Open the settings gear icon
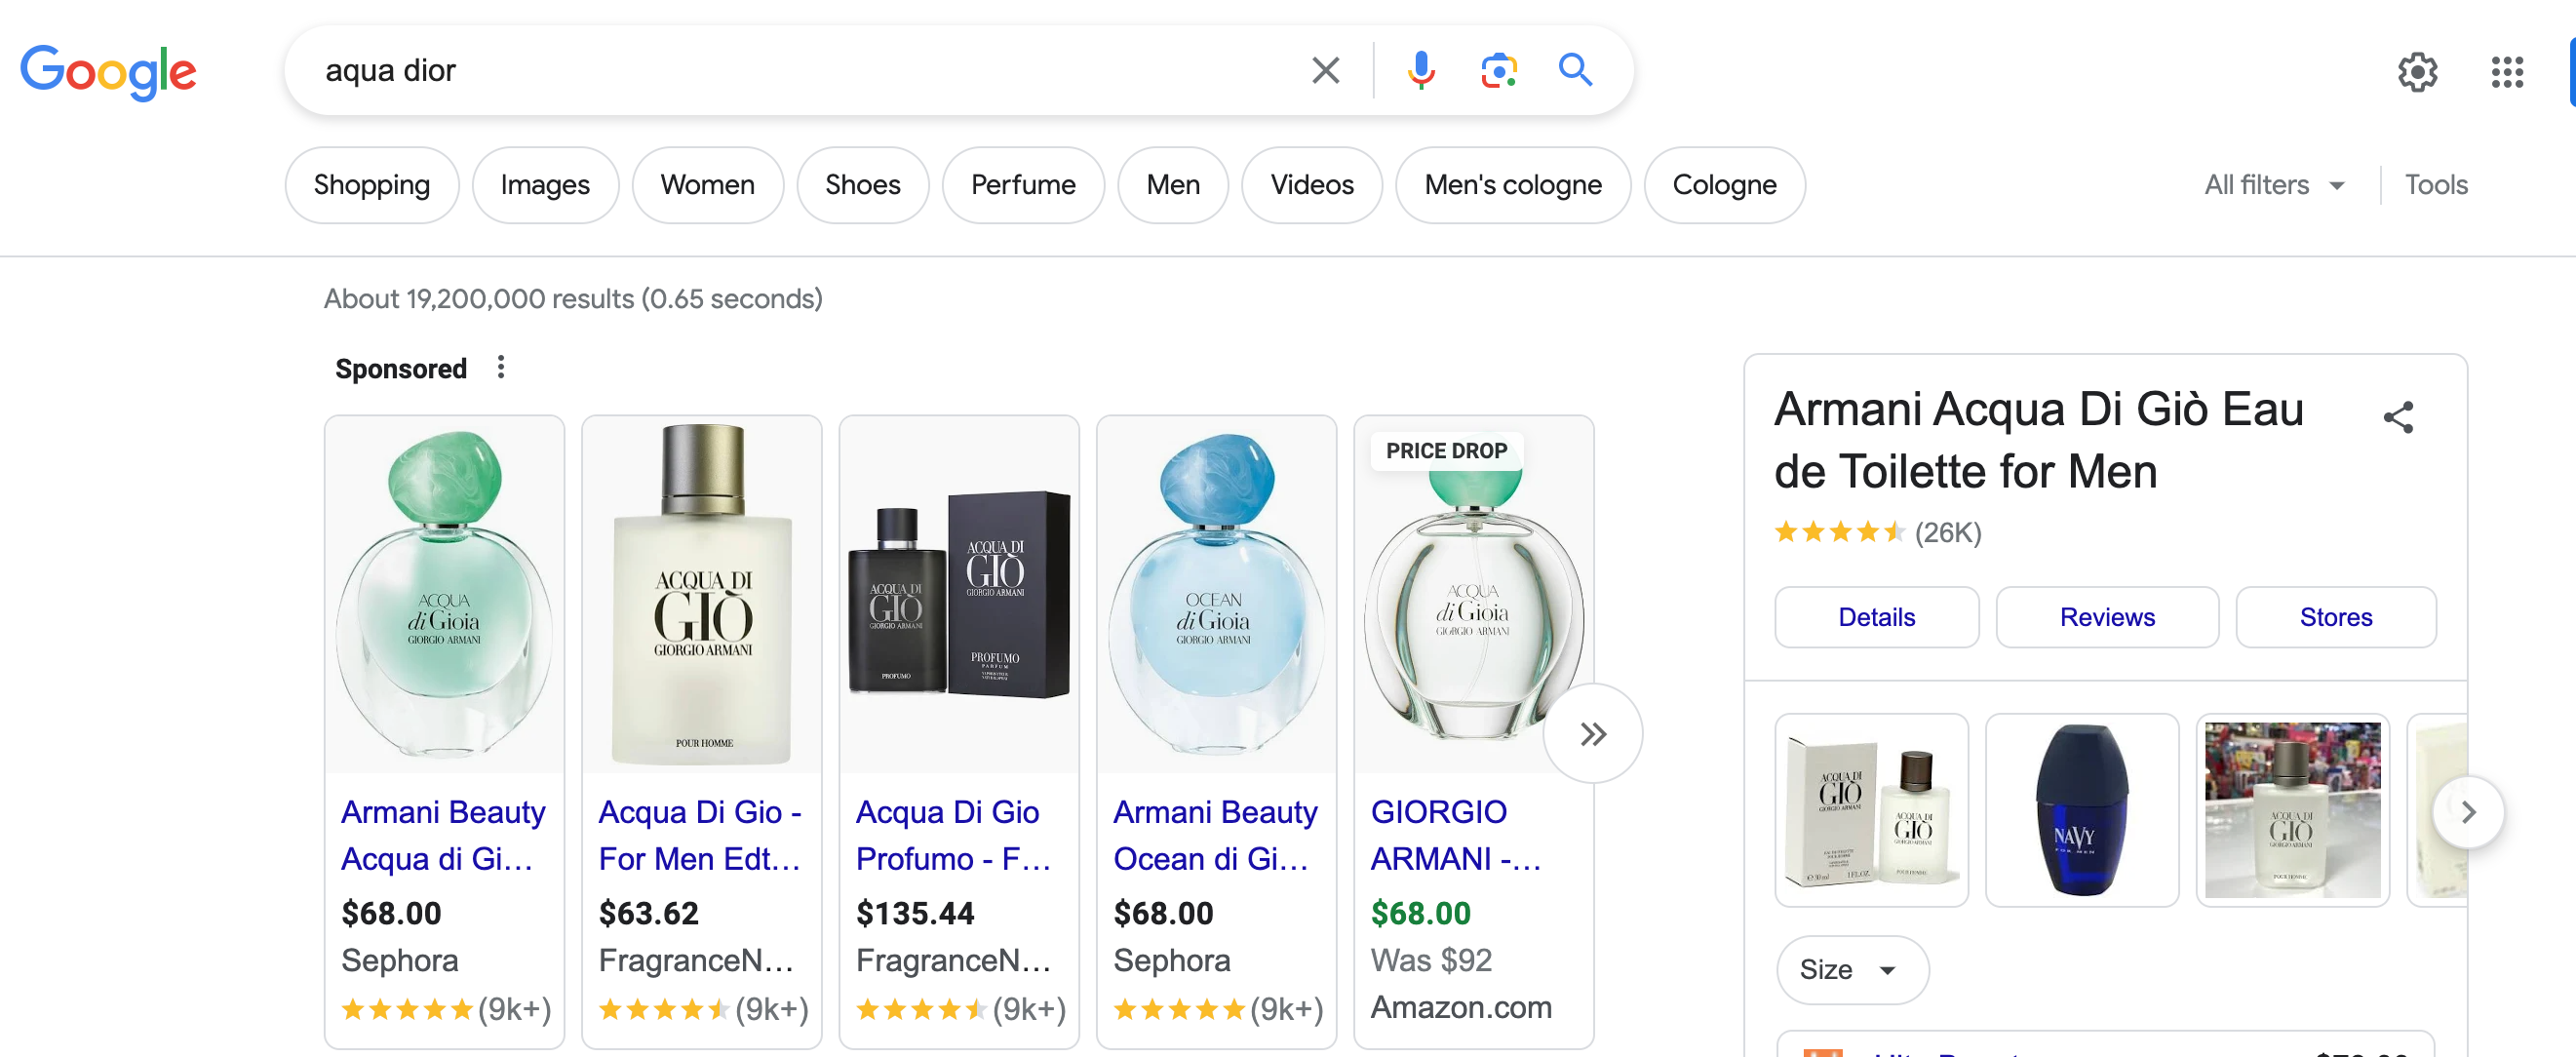Image resolution: width=2576 pixels, height=1057 pixels. (2417, 72)
